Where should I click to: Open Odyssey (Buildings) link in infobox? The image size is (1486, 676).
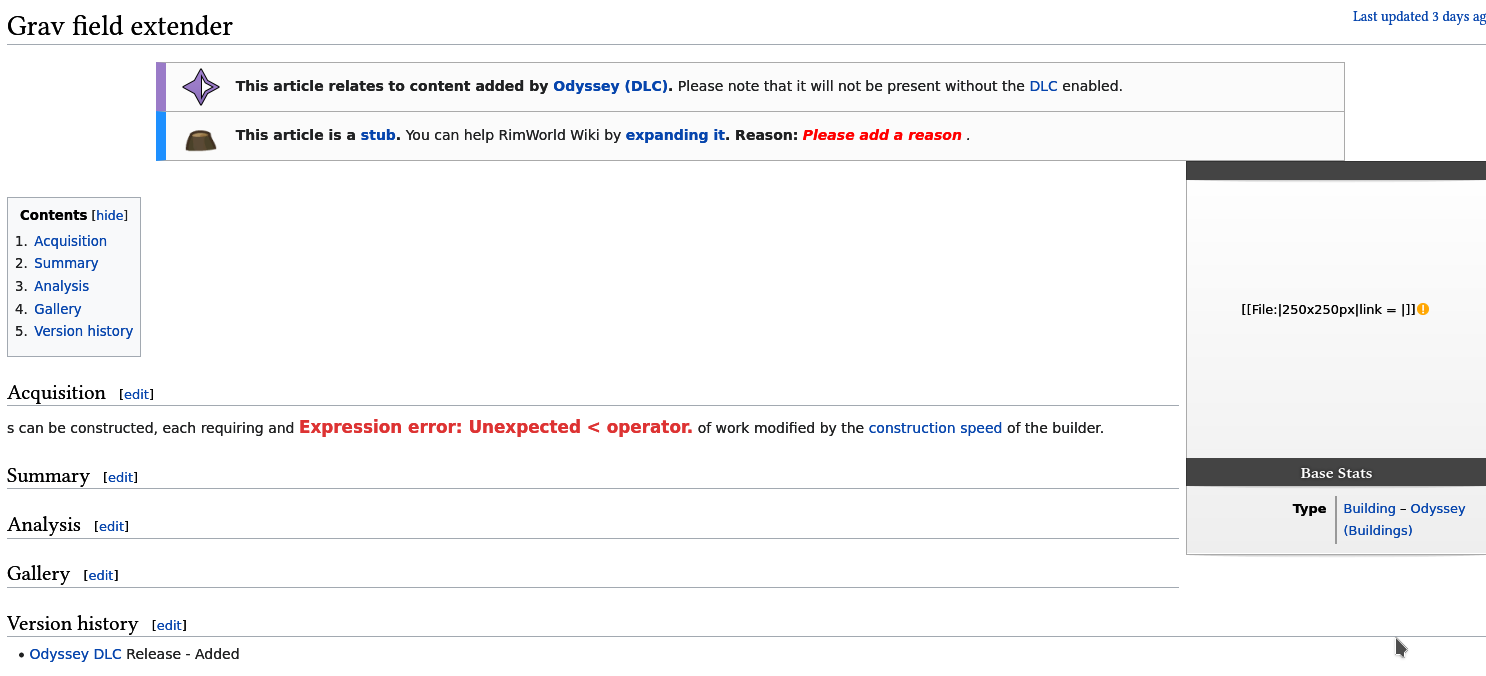(x=1405, y=520)
